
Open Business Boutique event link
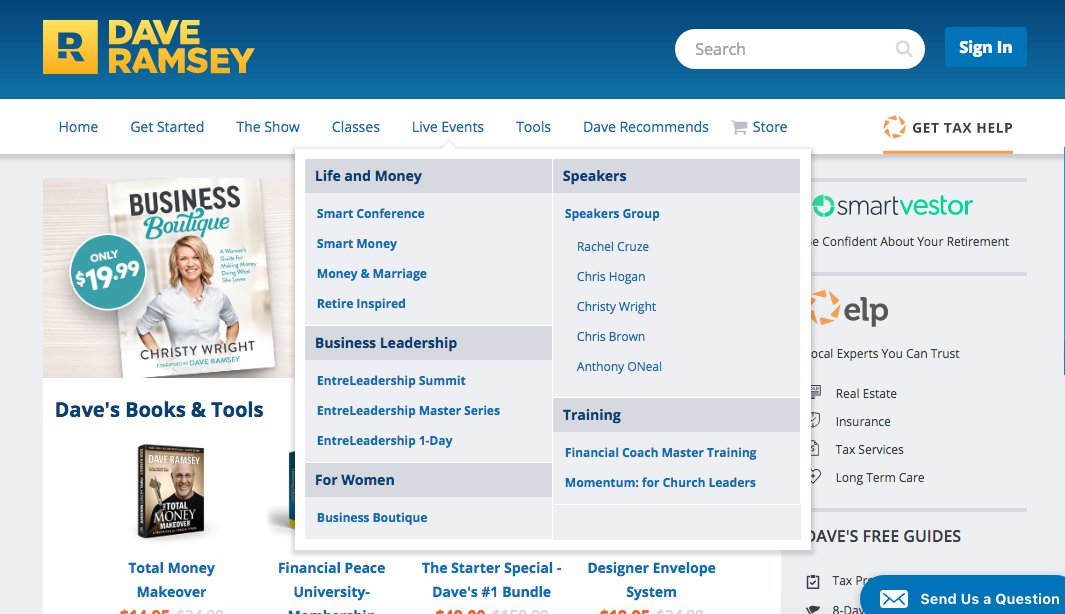coord(372,517)
